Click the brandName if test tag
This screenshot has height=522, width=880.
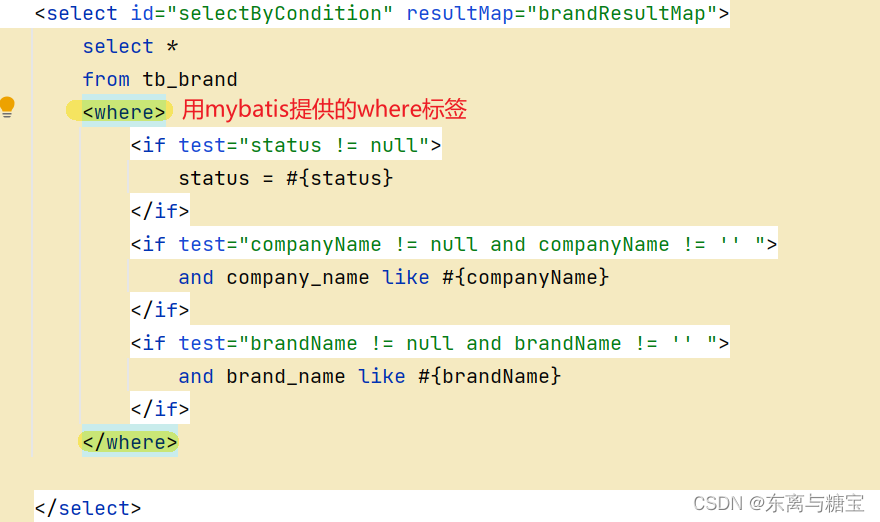click(x=430, y=343)
